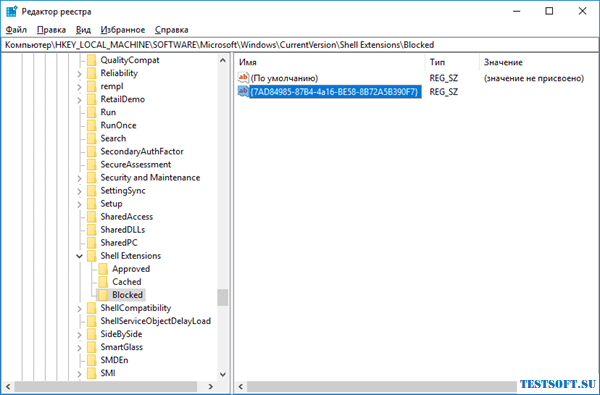Open the Файл menu

[x=16, y=30]
